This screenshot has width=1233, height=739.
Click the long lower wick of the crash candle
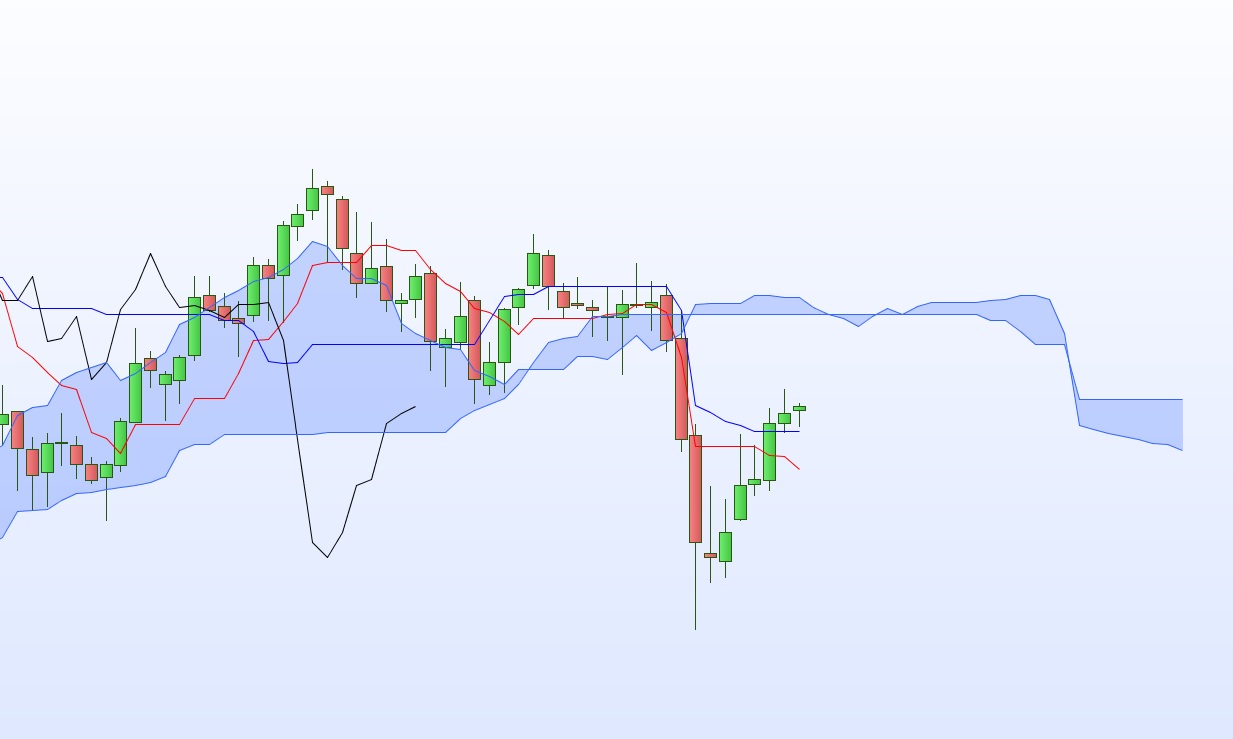(695, 586)
